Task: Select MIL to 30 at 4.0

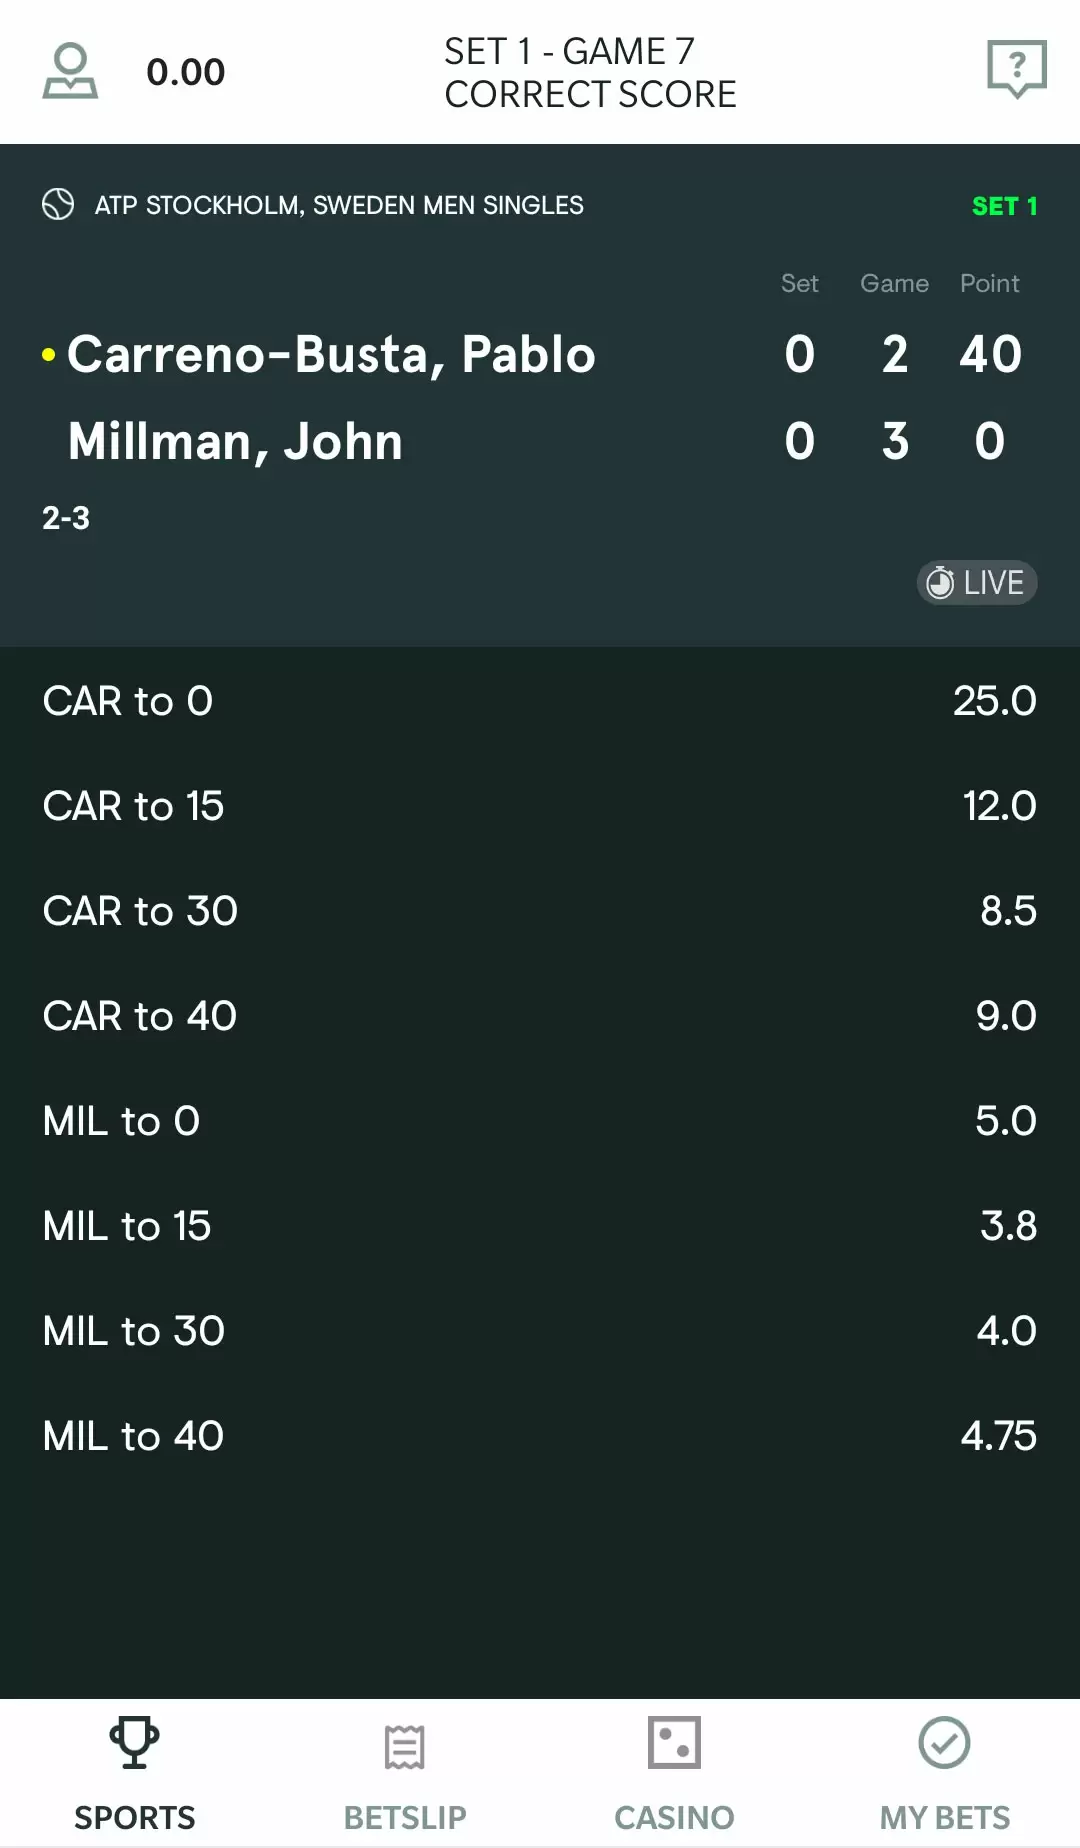Action: 540,1331
